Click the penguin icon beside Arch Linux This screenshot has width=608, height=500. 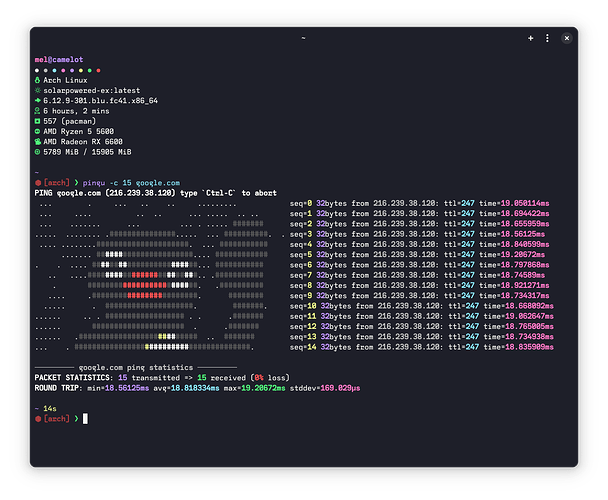click(37, 79)
